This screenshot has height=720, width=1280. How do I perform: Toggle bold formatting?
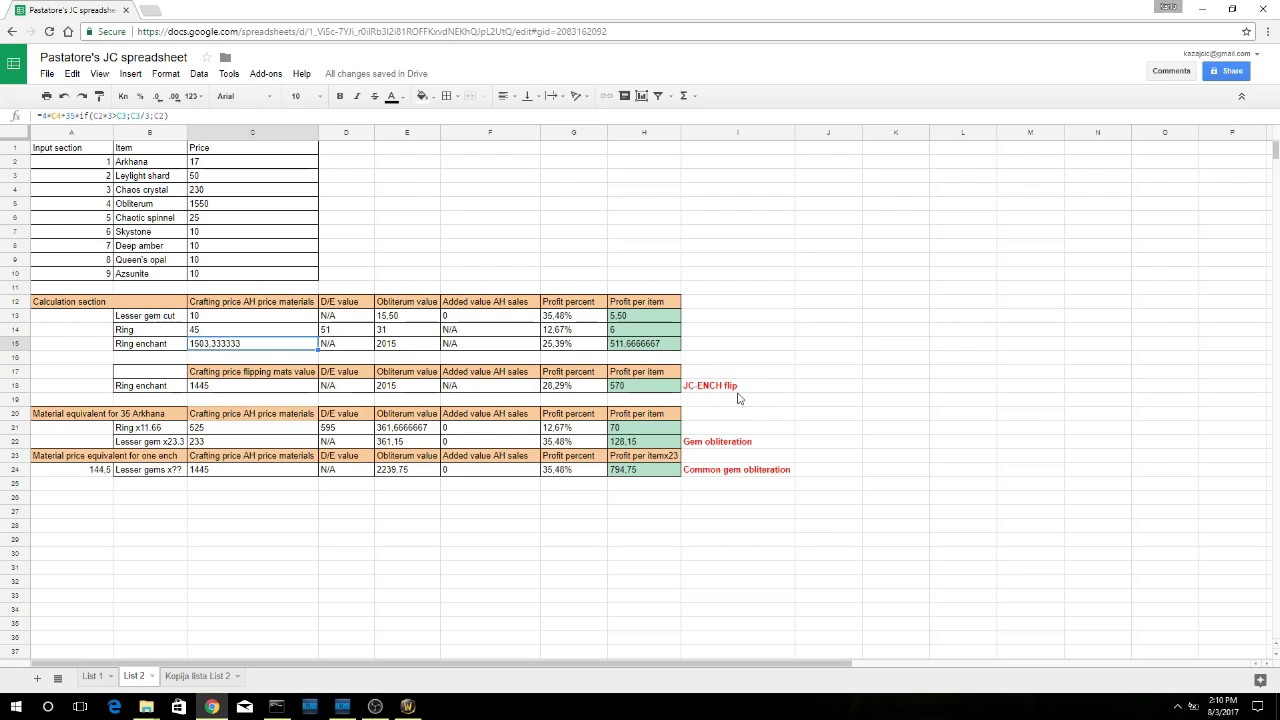(340, 96)
